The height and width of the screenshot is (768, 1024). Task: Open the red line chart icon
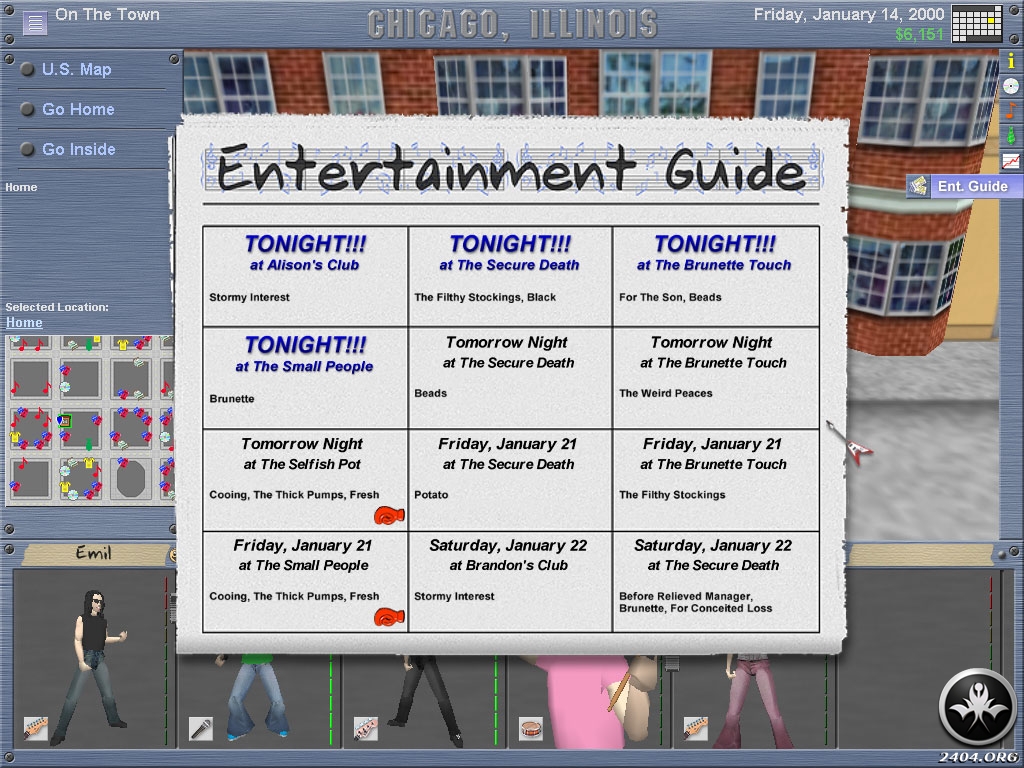[1011, 161]
